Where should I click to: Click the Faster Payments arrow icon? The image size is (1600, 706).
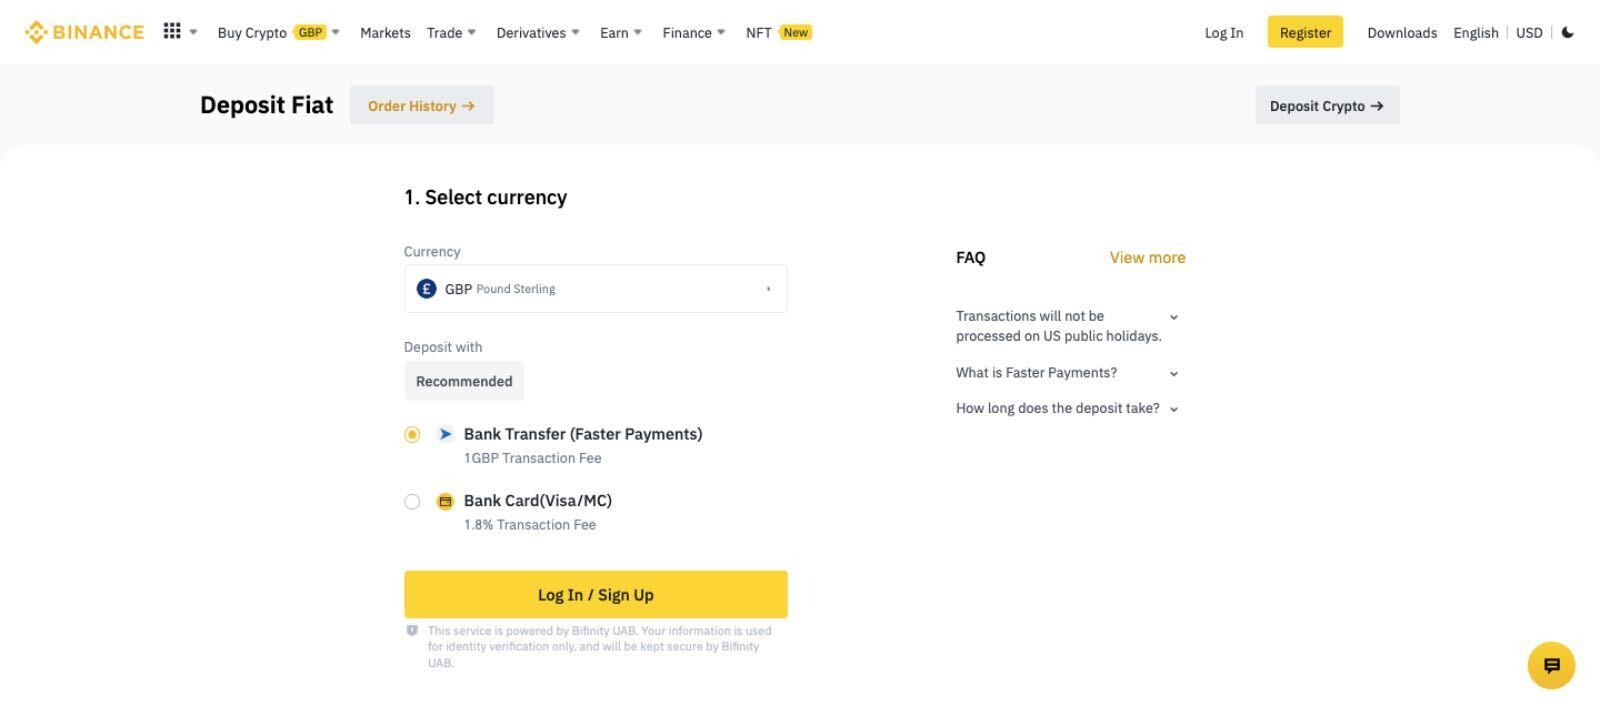tap(446, 434)
